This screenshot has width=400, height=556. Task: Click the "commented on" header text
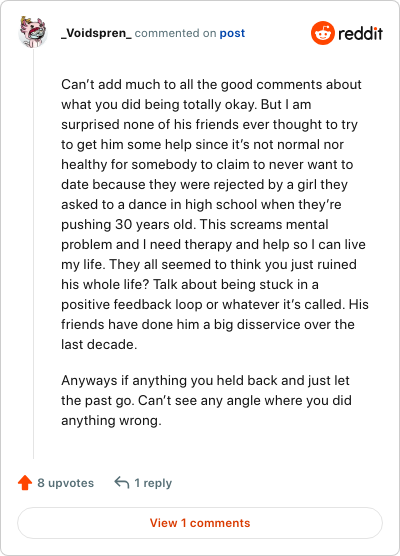pyautogui.click(x=176, y=33)
